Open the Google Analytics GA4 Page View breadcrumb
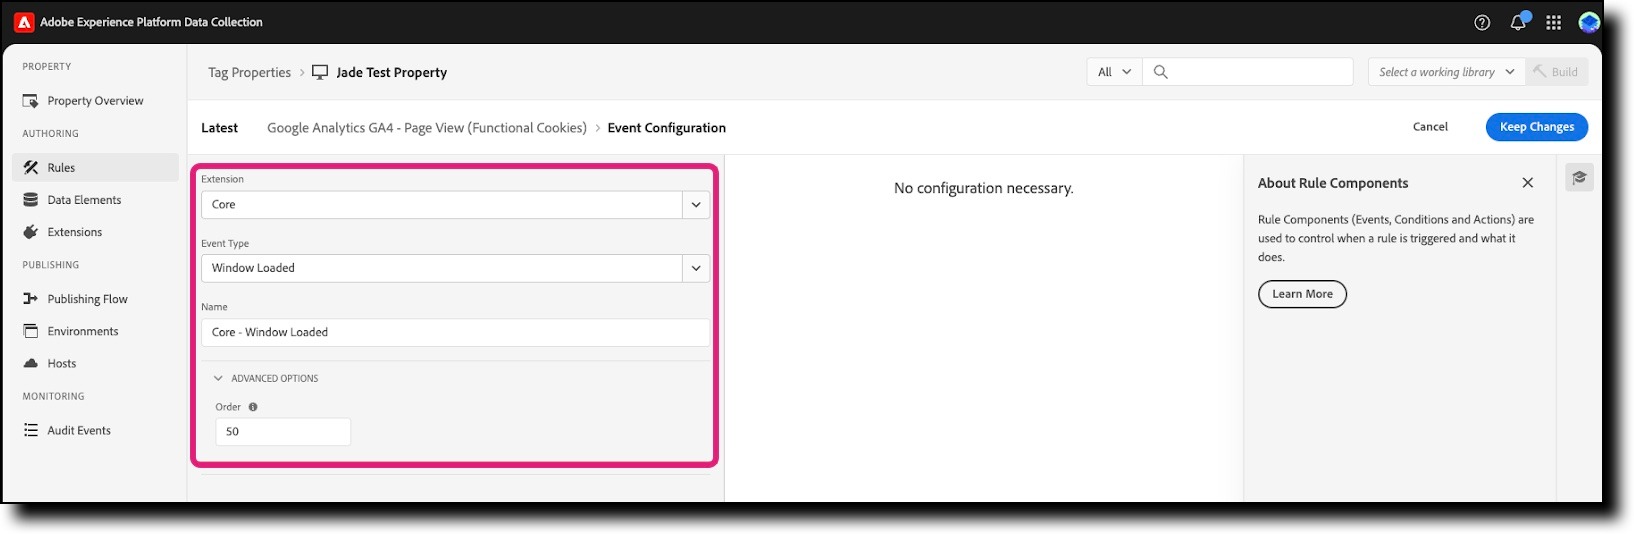The width and height of the screenshot is (1634, 534). (427, 128)
